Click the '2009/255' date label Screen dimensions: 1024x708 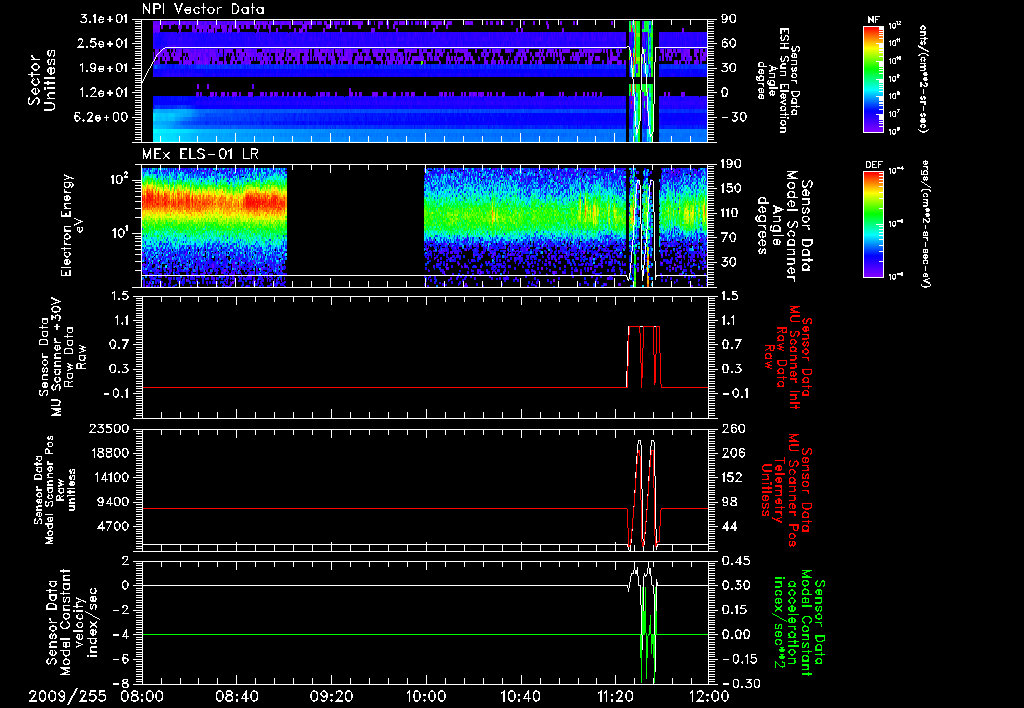67,696
